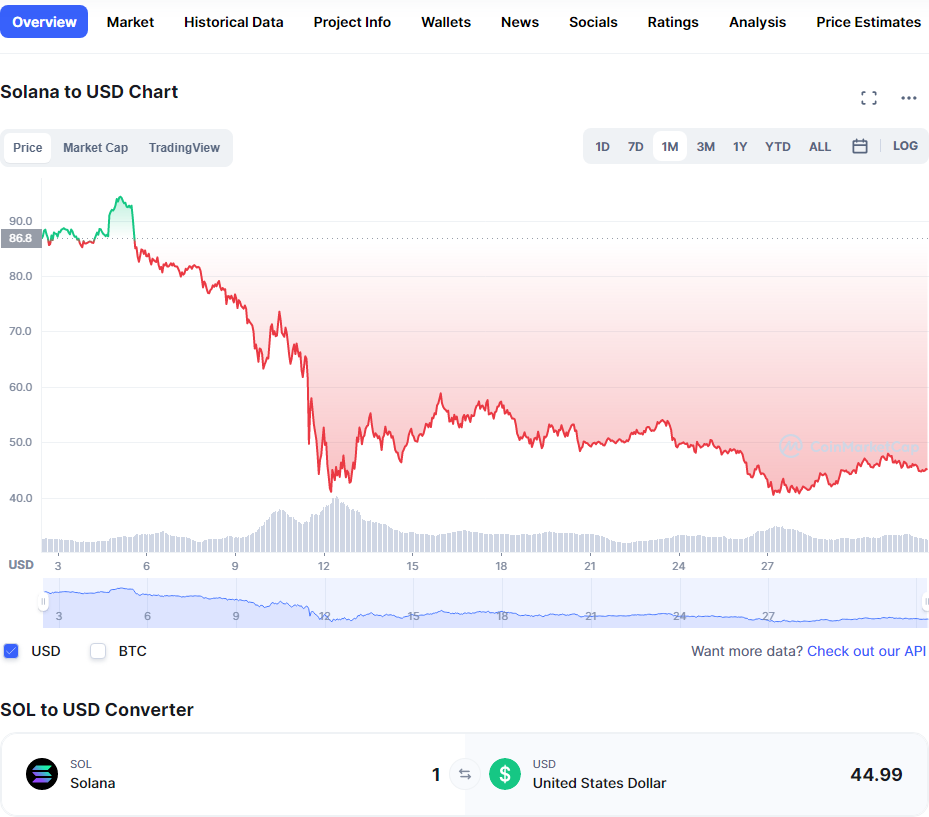The width and height of the screenshot is (929, 817).
Task: Click the swap currencies arrows icon
Action: 464,774
